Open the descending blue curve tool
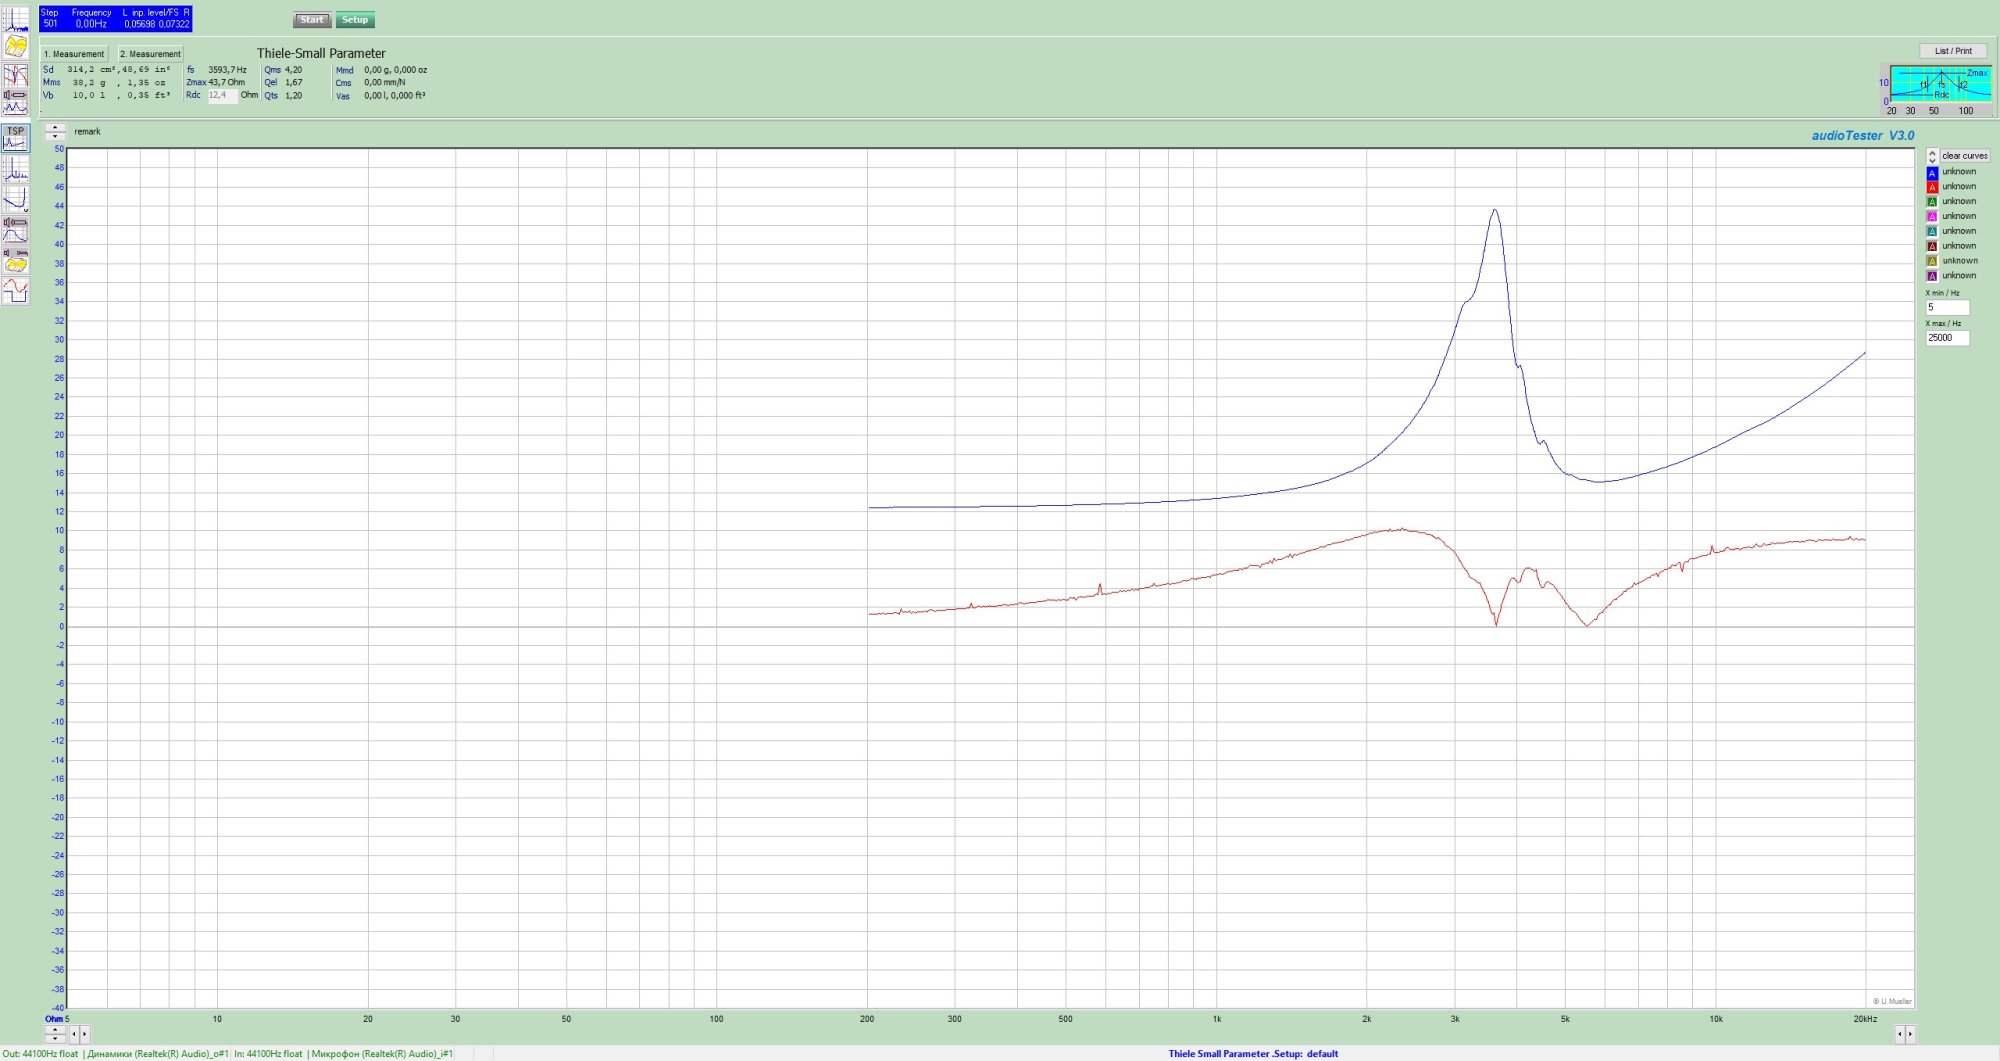2000x1061 pixels. tap(15, 198)
